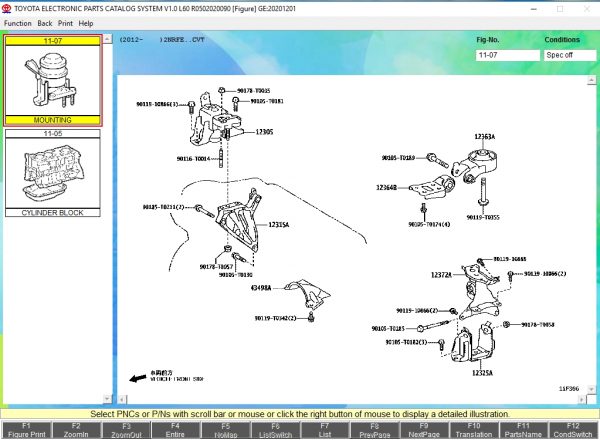Click the F6 ListSwitch button
The height and width of the screenshot is (440, 600).
tap(276, 430)
